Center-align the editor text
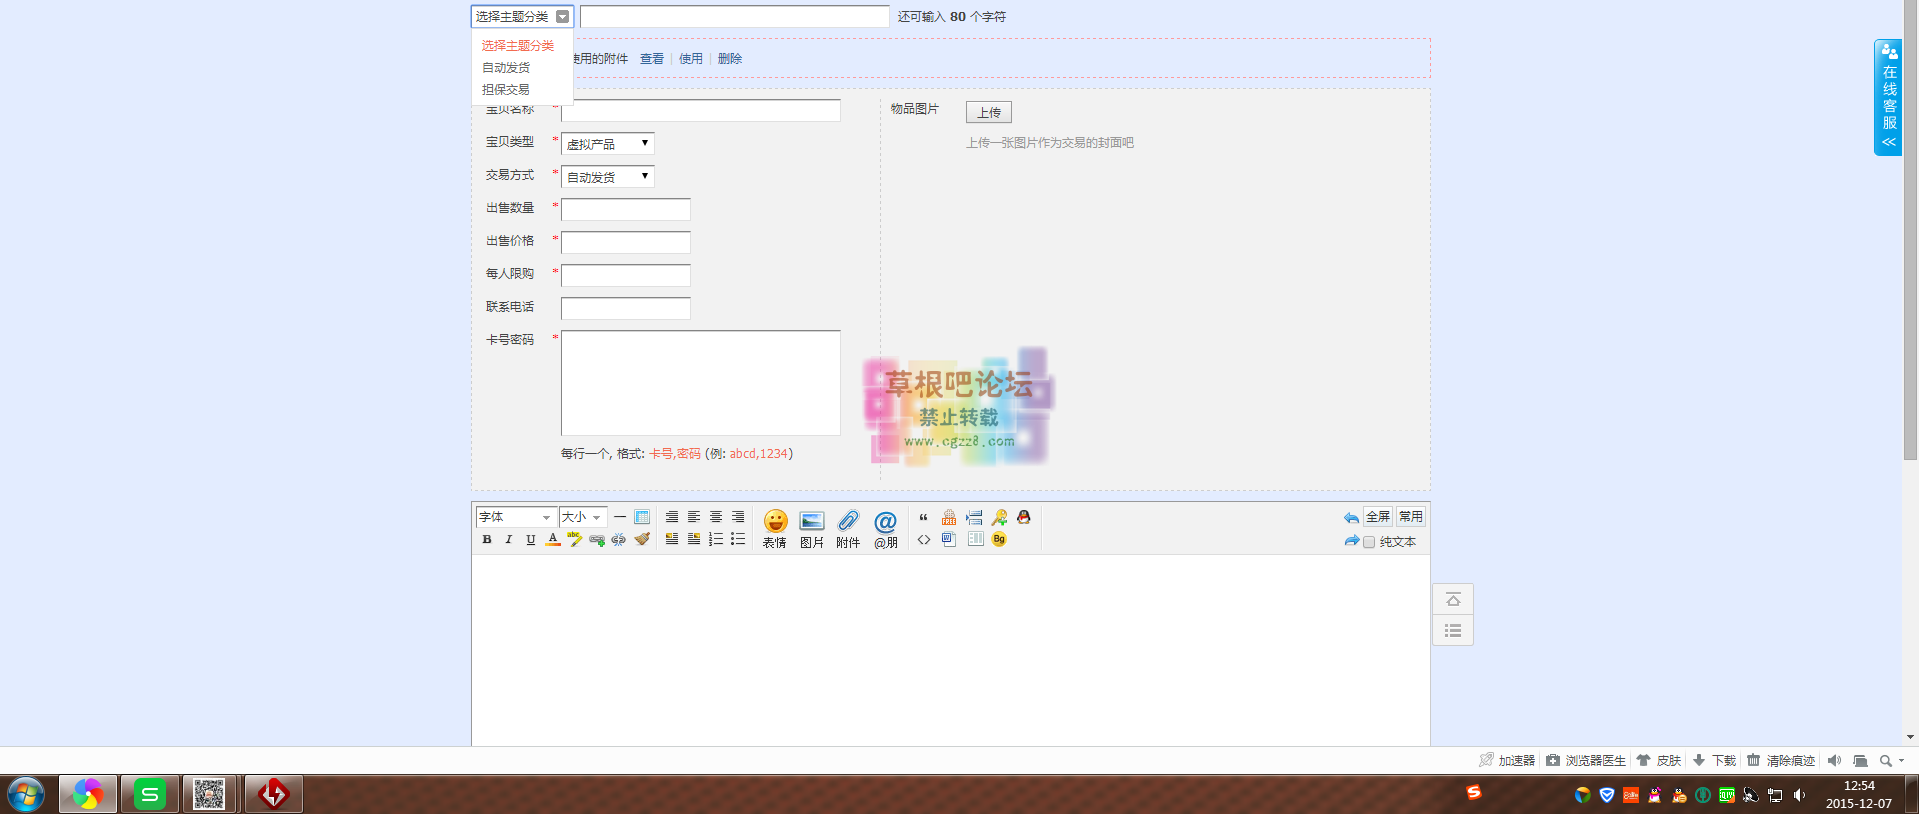The image size is (1919, 814). point(716,517)
